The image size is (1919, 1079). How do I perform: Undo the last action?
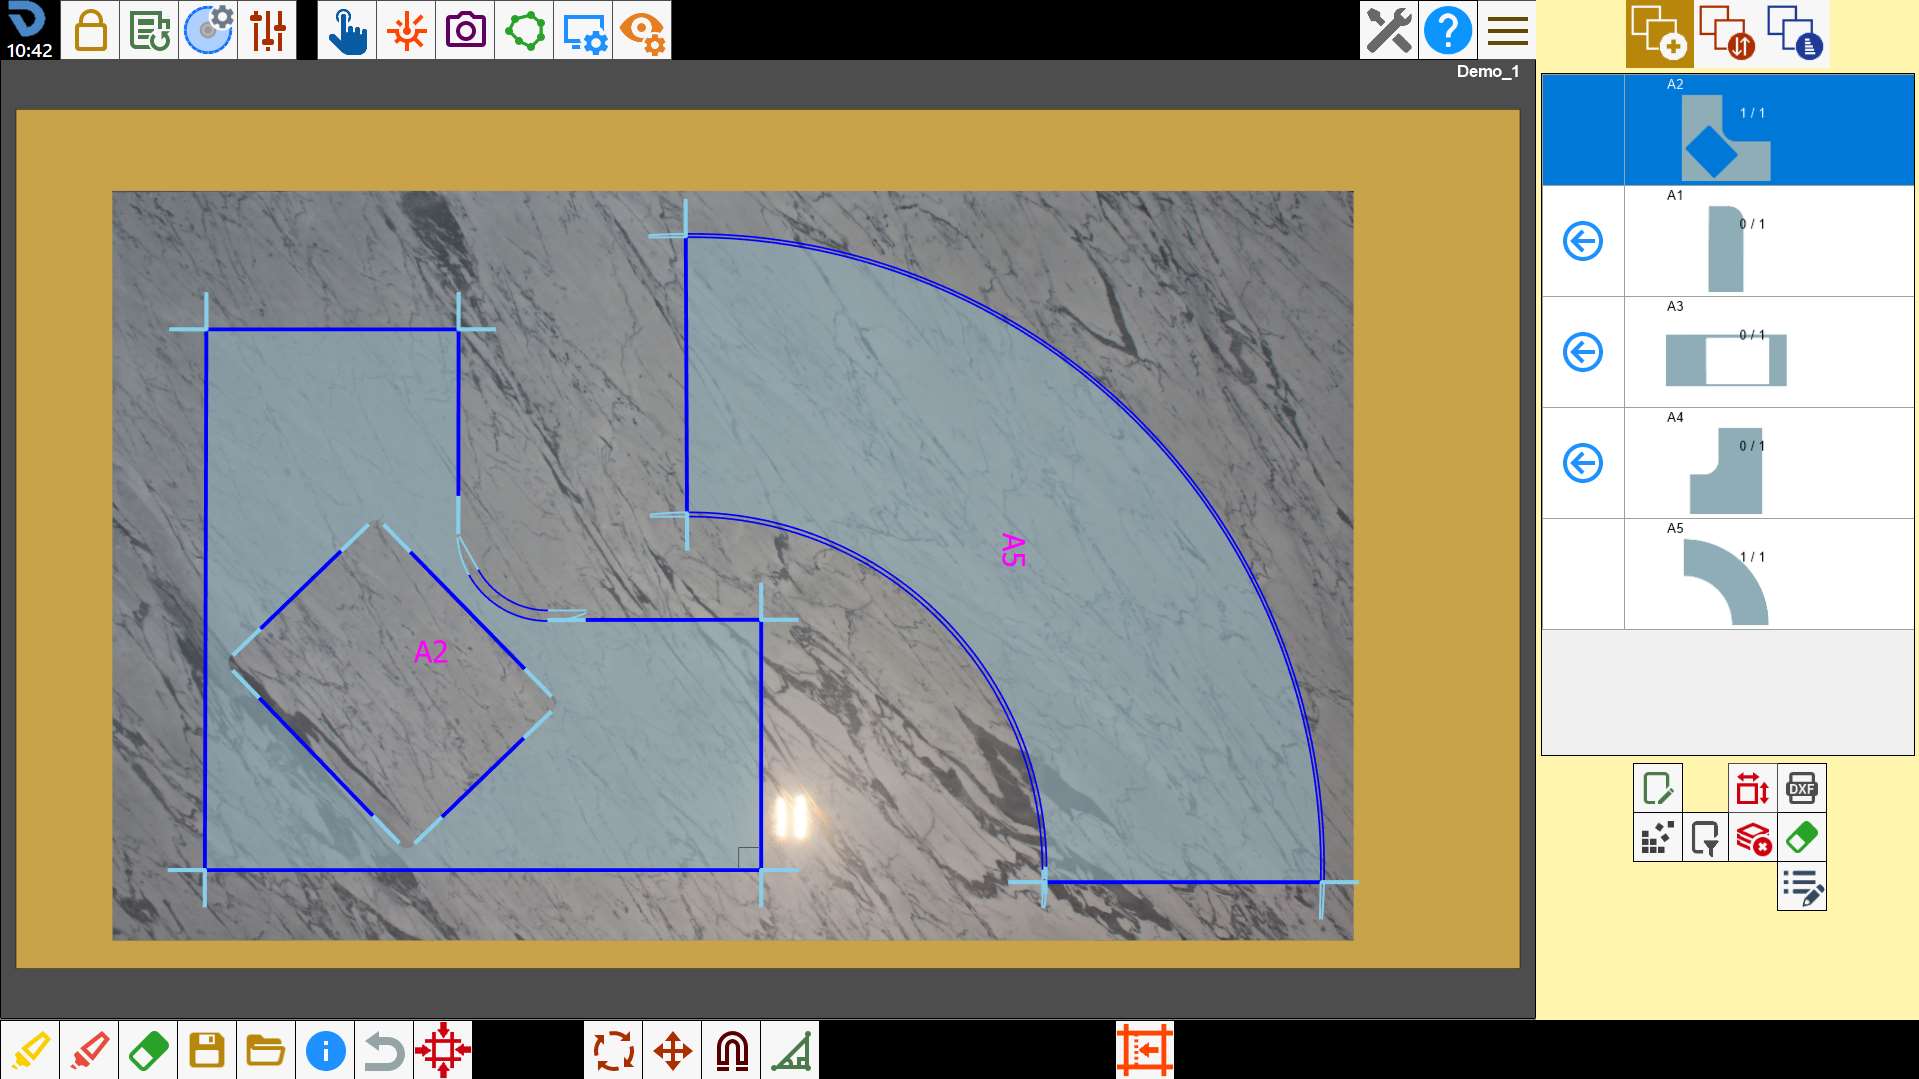pos(384,1050)
